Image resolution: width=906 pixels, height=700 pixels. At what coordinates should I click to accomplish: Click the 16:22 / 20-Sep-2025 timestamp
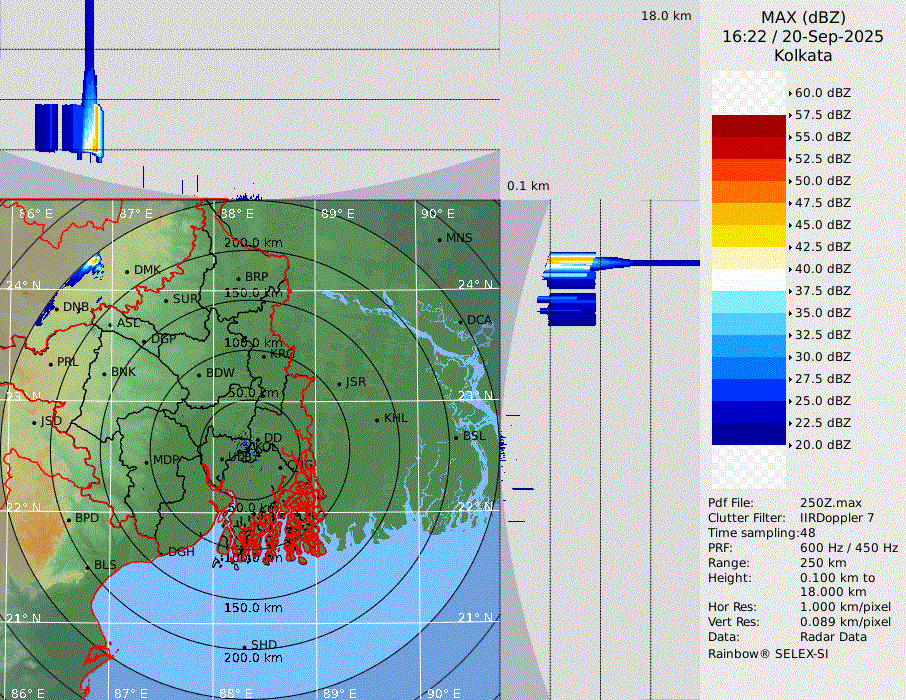pyautogui.click(x=803, y=36)
